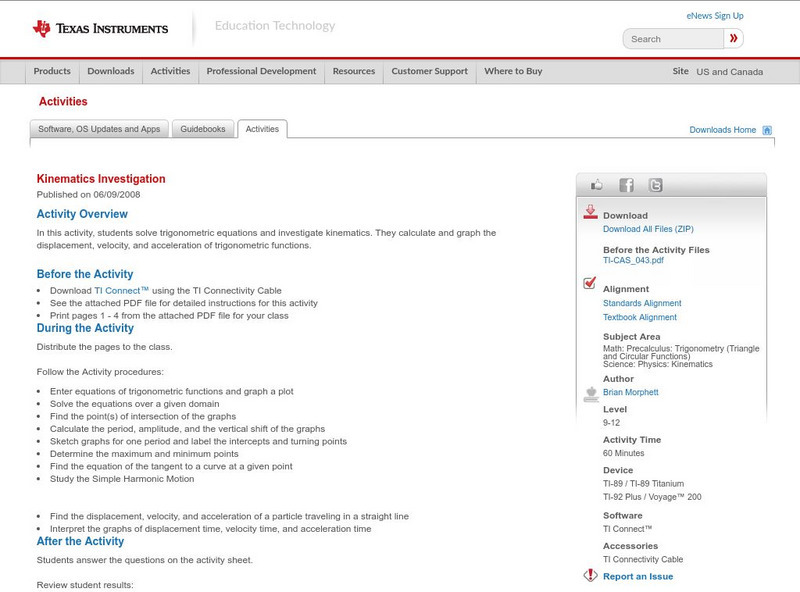Click 'TI-92 Plus / Voyage 200' device text
The image size is (800, 592).
652,497
